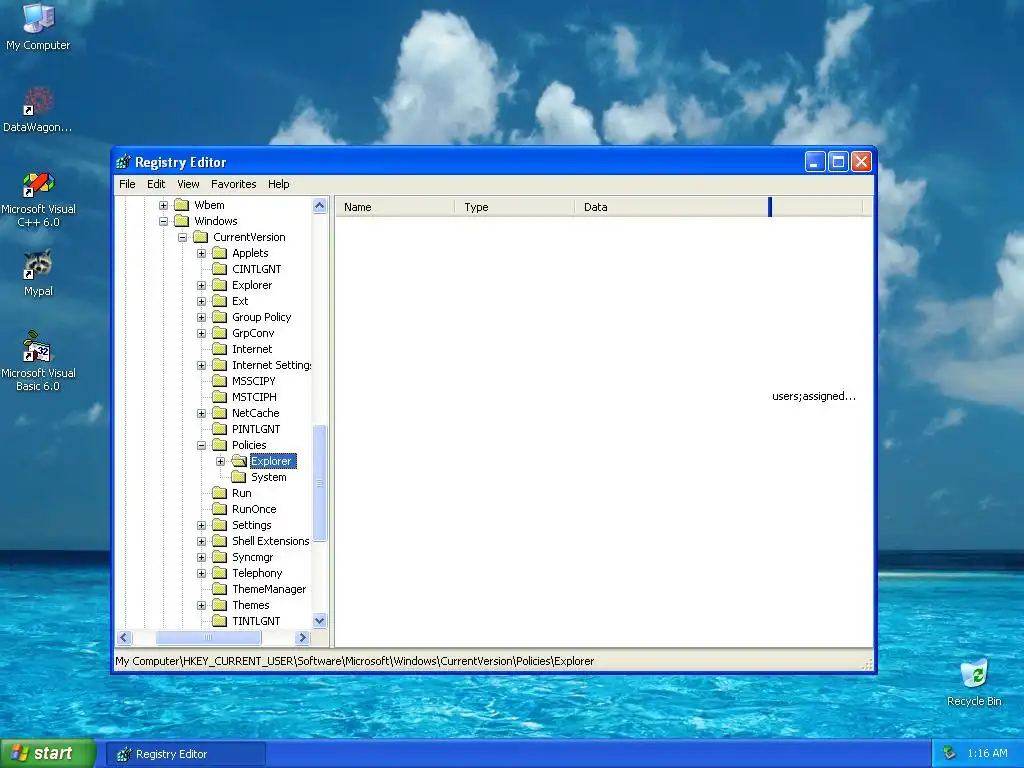Open the Favorites menu
The image size is (1024, 768).
click(233, 184)
